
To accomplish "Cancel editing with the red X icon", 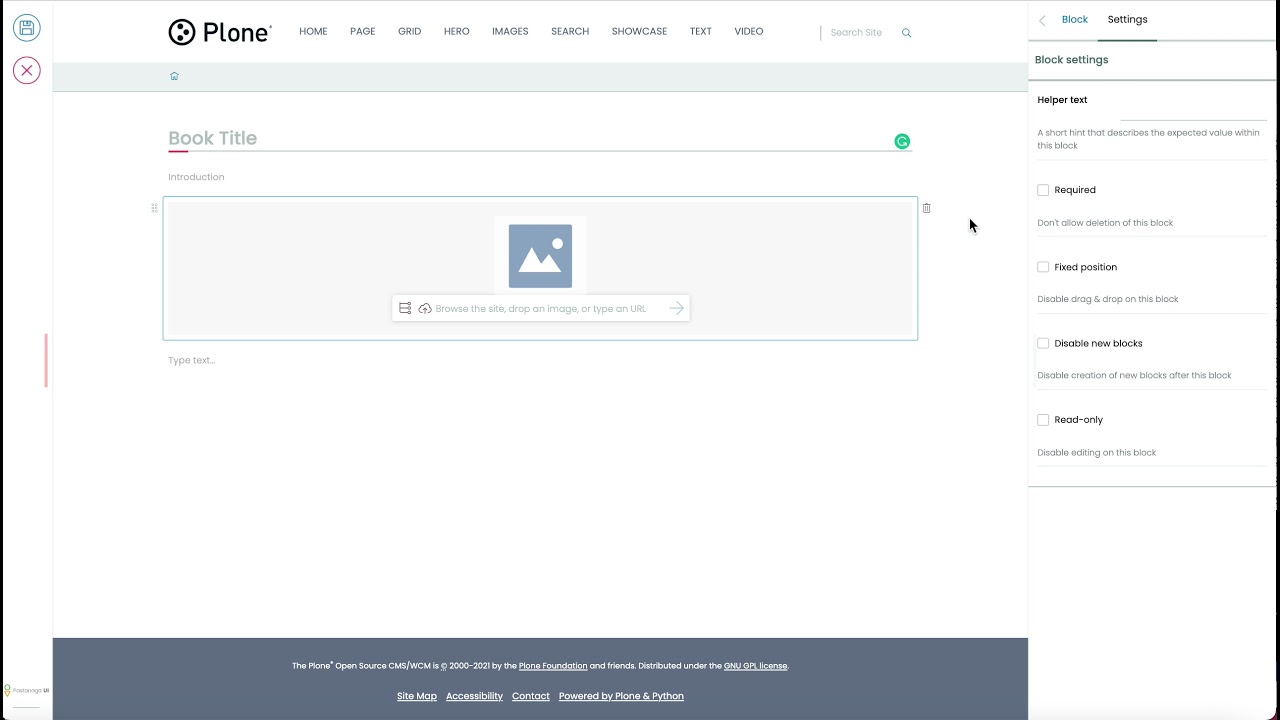I will coord(27,70).
